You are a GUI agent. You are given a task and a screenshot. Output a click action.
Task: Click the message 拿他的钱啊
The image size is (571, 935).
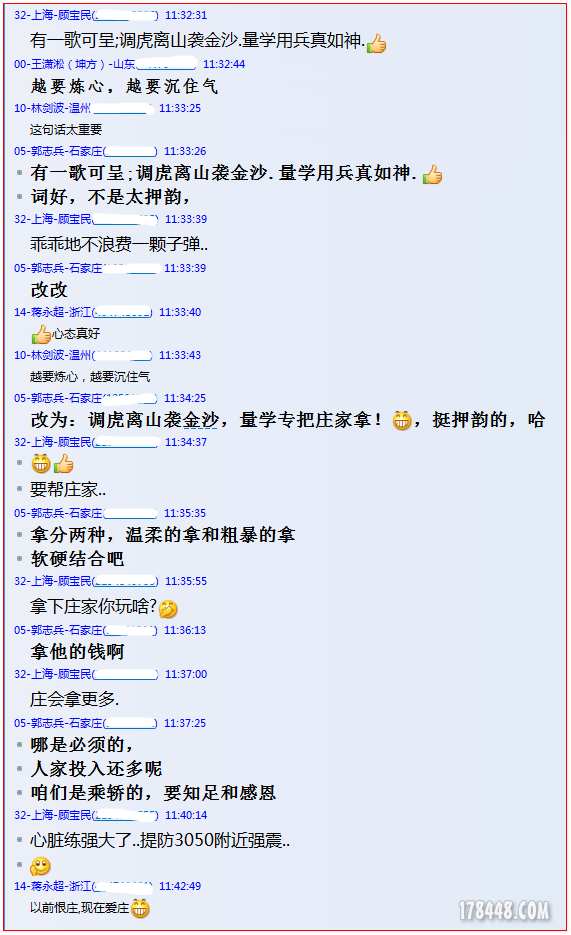[x=77, y=652]
